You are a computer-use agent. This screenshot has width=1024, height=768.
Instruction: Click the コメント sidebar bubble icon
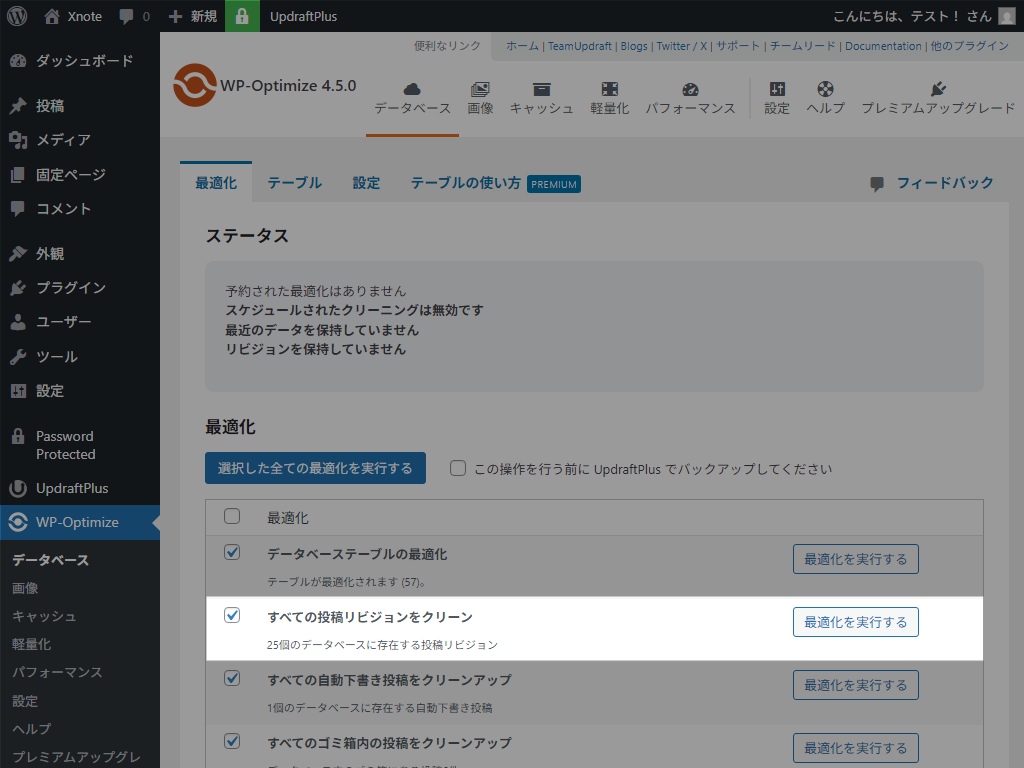pyautogui.click(x=18, y=208)
